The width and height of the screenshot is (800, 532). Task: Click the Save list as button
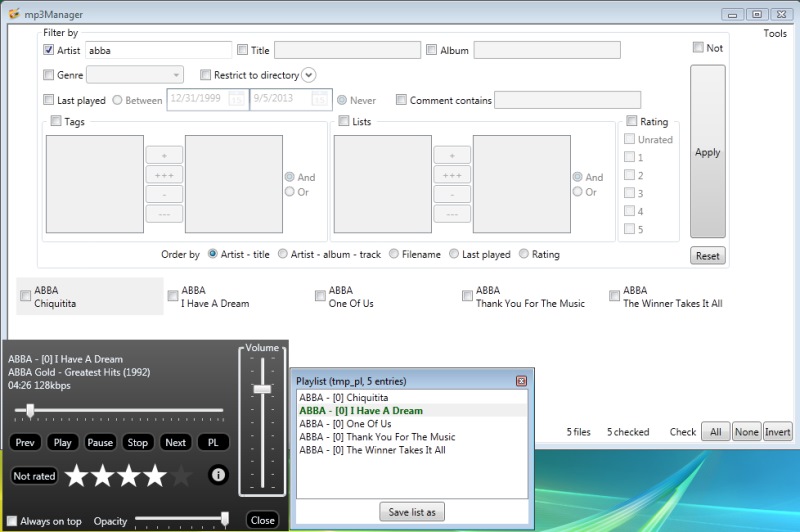point(411,512)
